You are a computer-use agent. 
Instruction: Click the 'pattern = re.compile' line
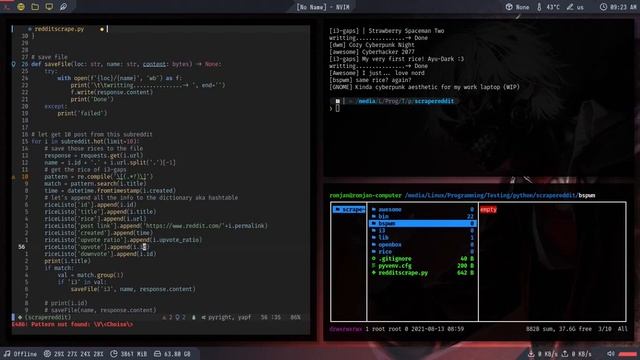98,177
